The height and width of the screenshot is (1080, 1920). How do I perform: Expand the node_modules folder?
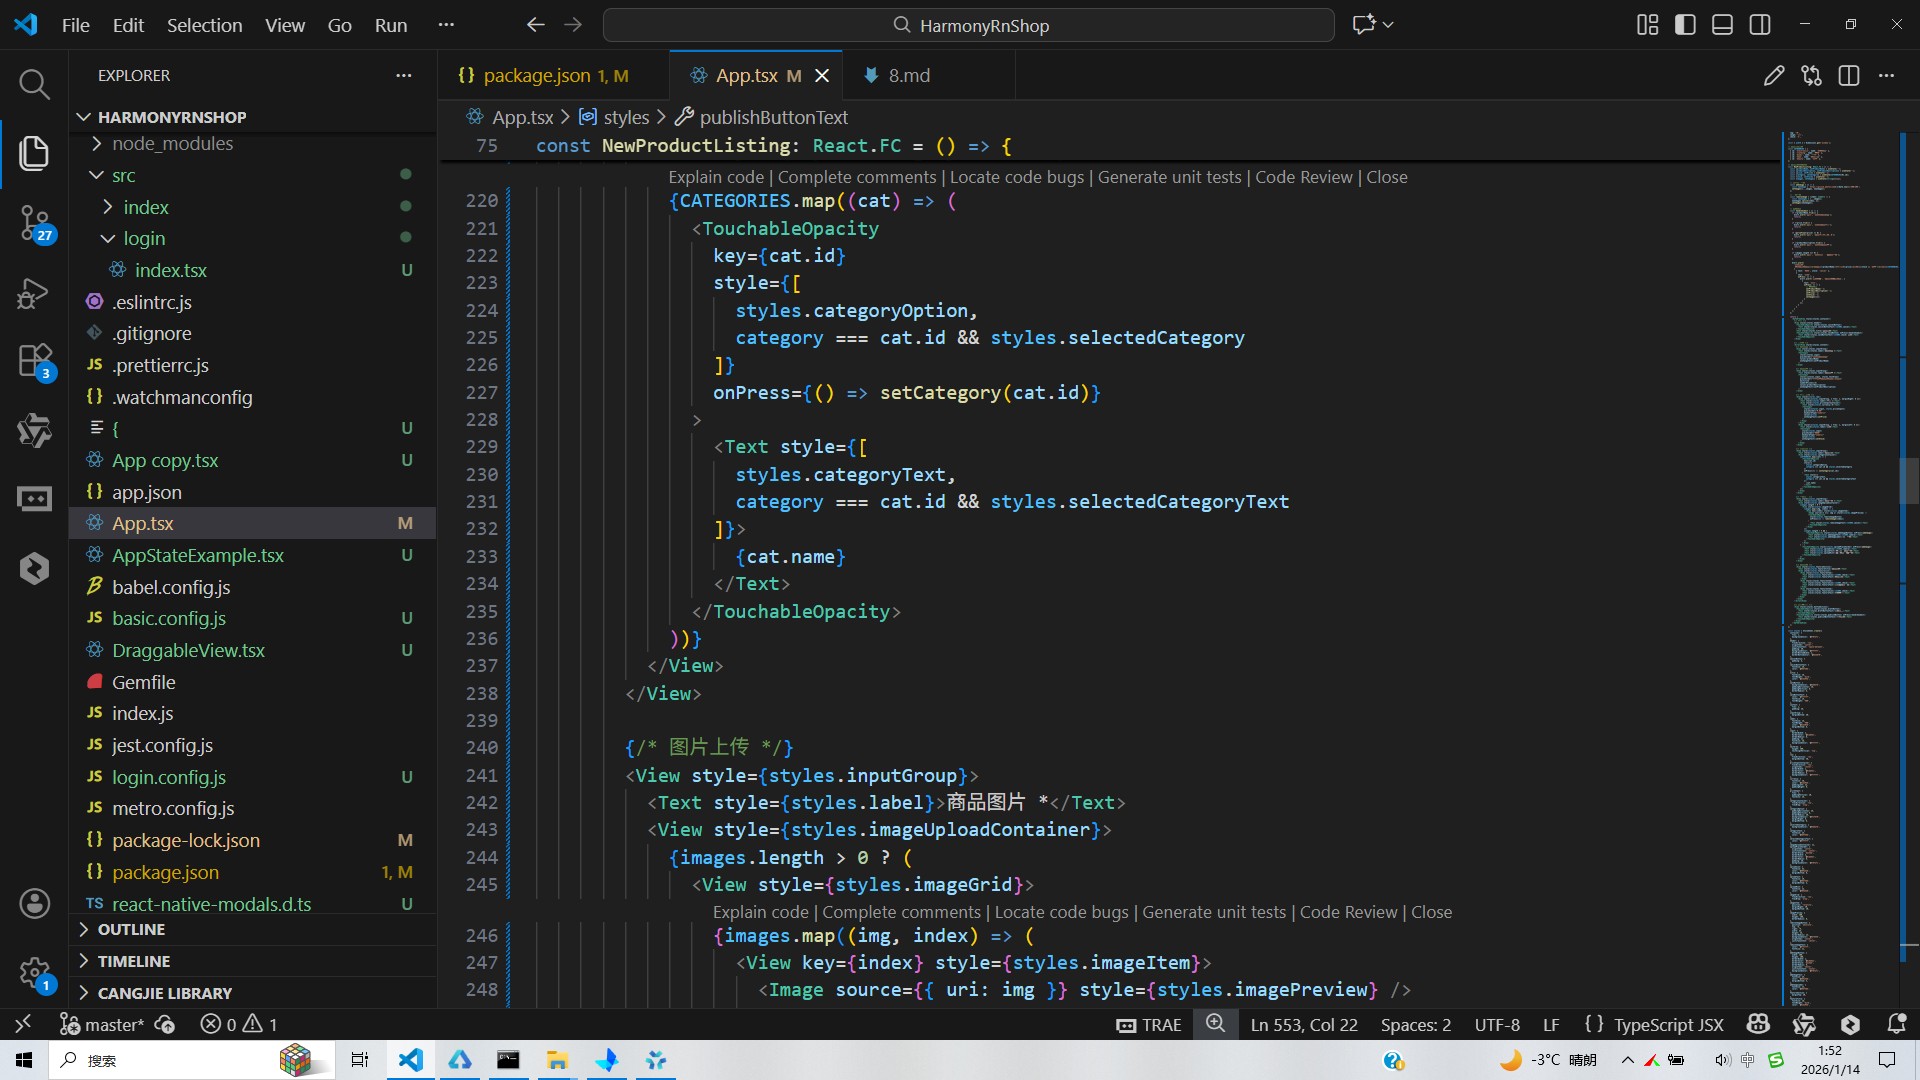click(x=172, y=143)
